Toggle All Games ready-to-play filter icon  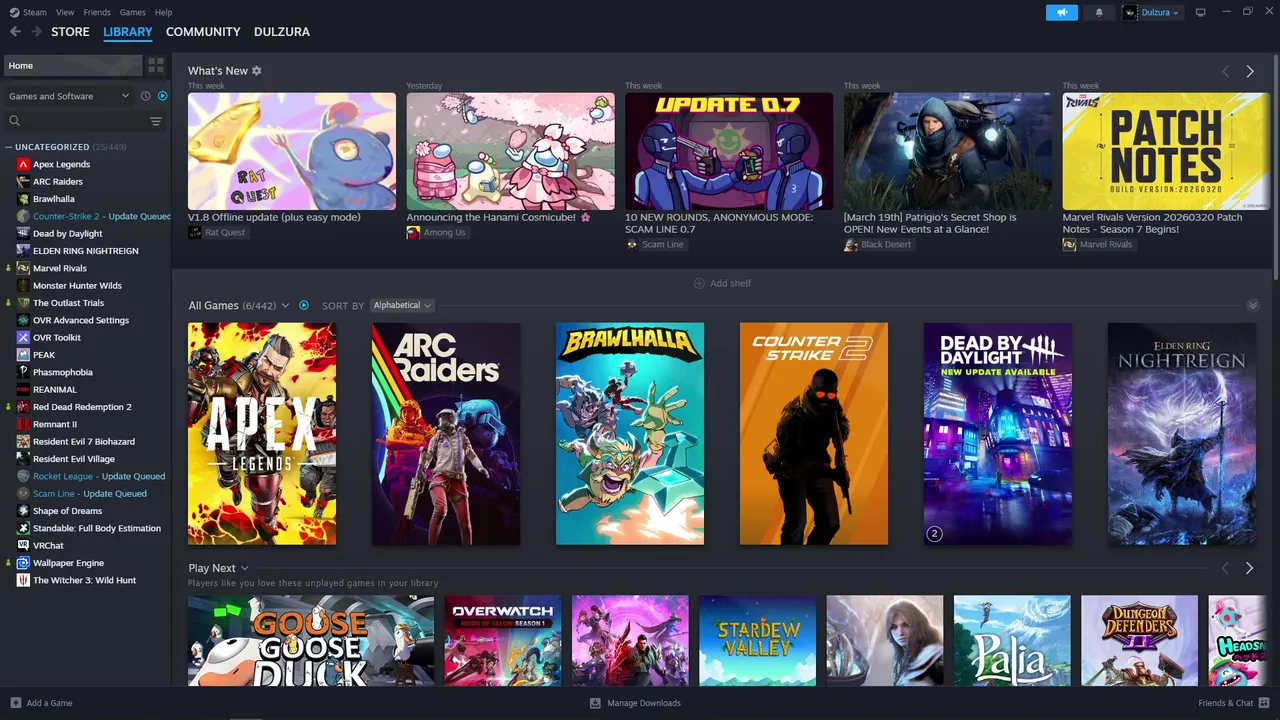point(304,305)
